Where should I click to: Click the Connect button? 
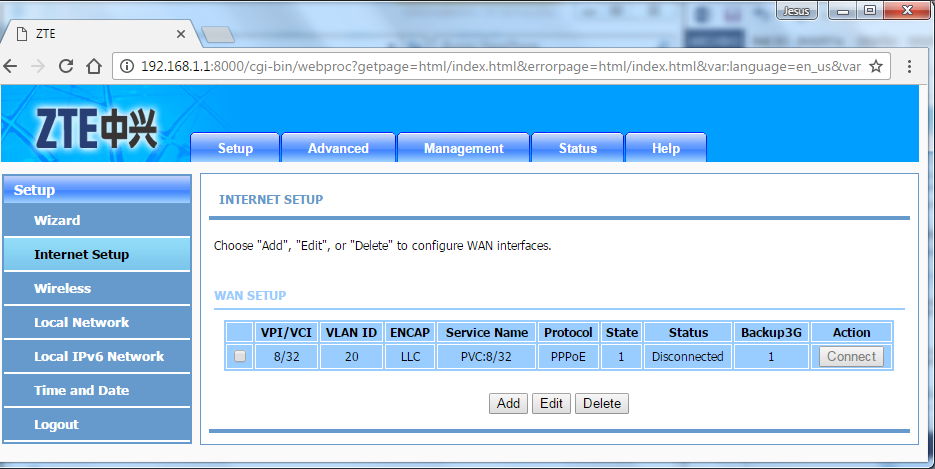(851, 356)
